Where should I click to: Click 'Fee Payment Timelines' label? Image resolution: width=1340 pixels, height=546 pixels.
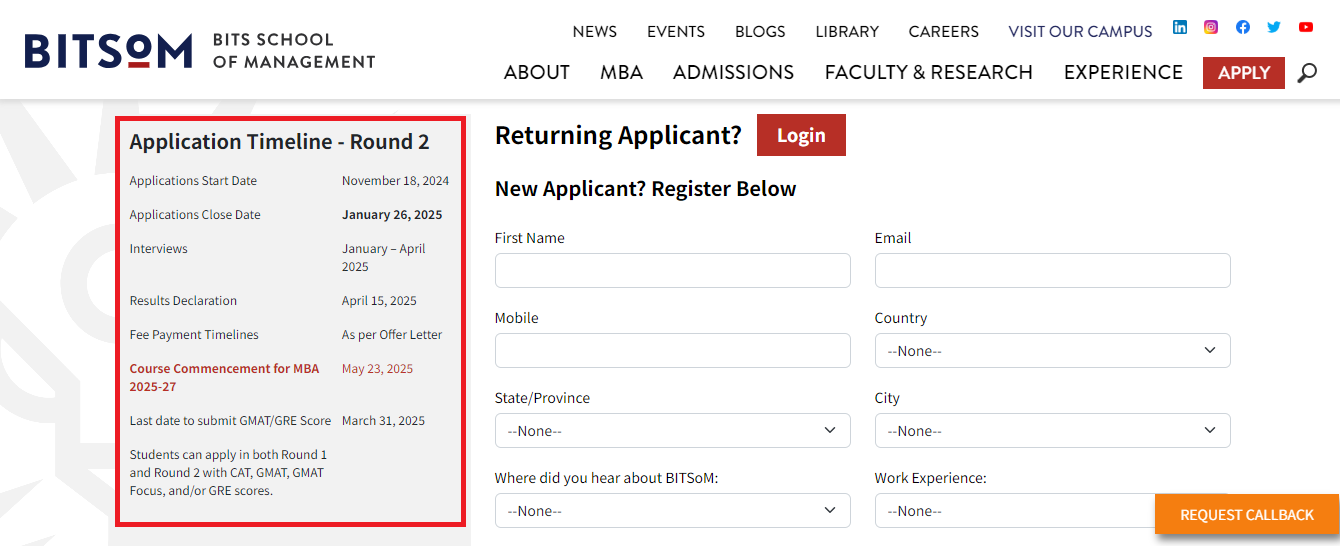click(x=194, y=335)
